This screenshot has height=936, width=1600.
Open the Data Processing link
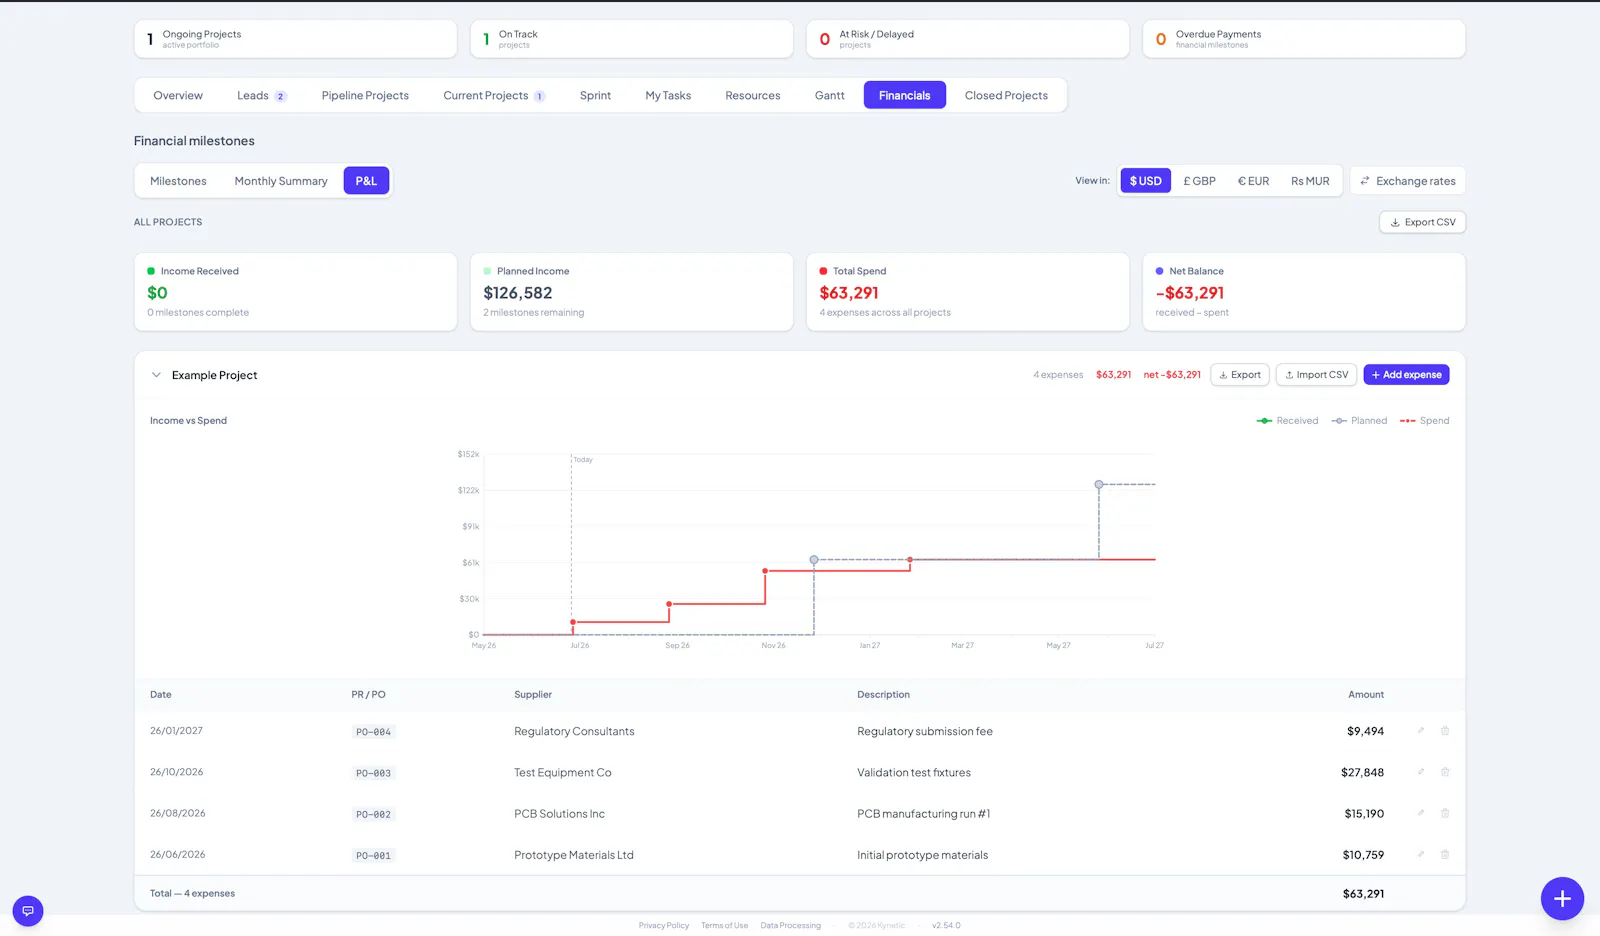pyautogui.click(x=790, y=926)
